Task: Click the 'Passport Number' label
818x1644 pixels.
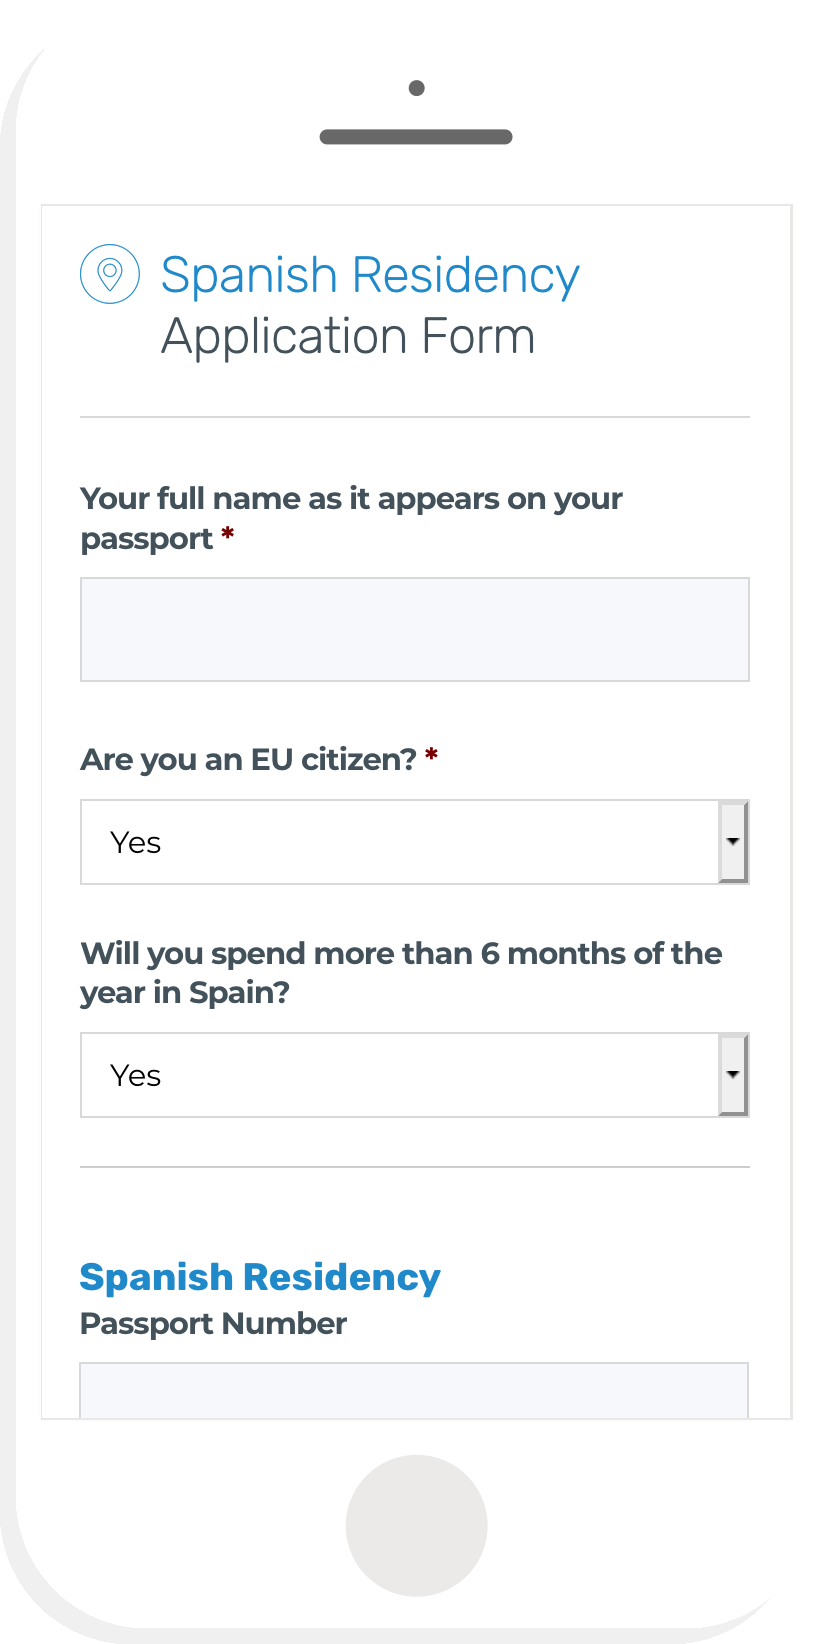Action: (213, 1324)
